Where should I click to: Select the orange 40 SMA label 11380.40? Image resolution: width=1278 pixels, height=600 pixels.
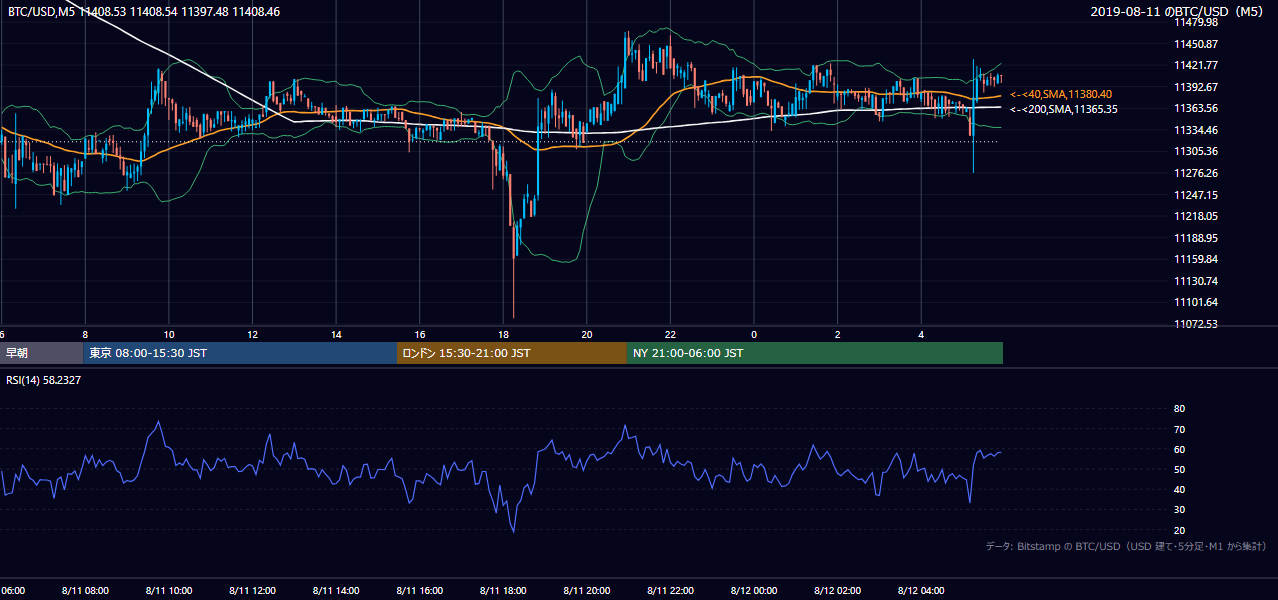(1060, 94)
